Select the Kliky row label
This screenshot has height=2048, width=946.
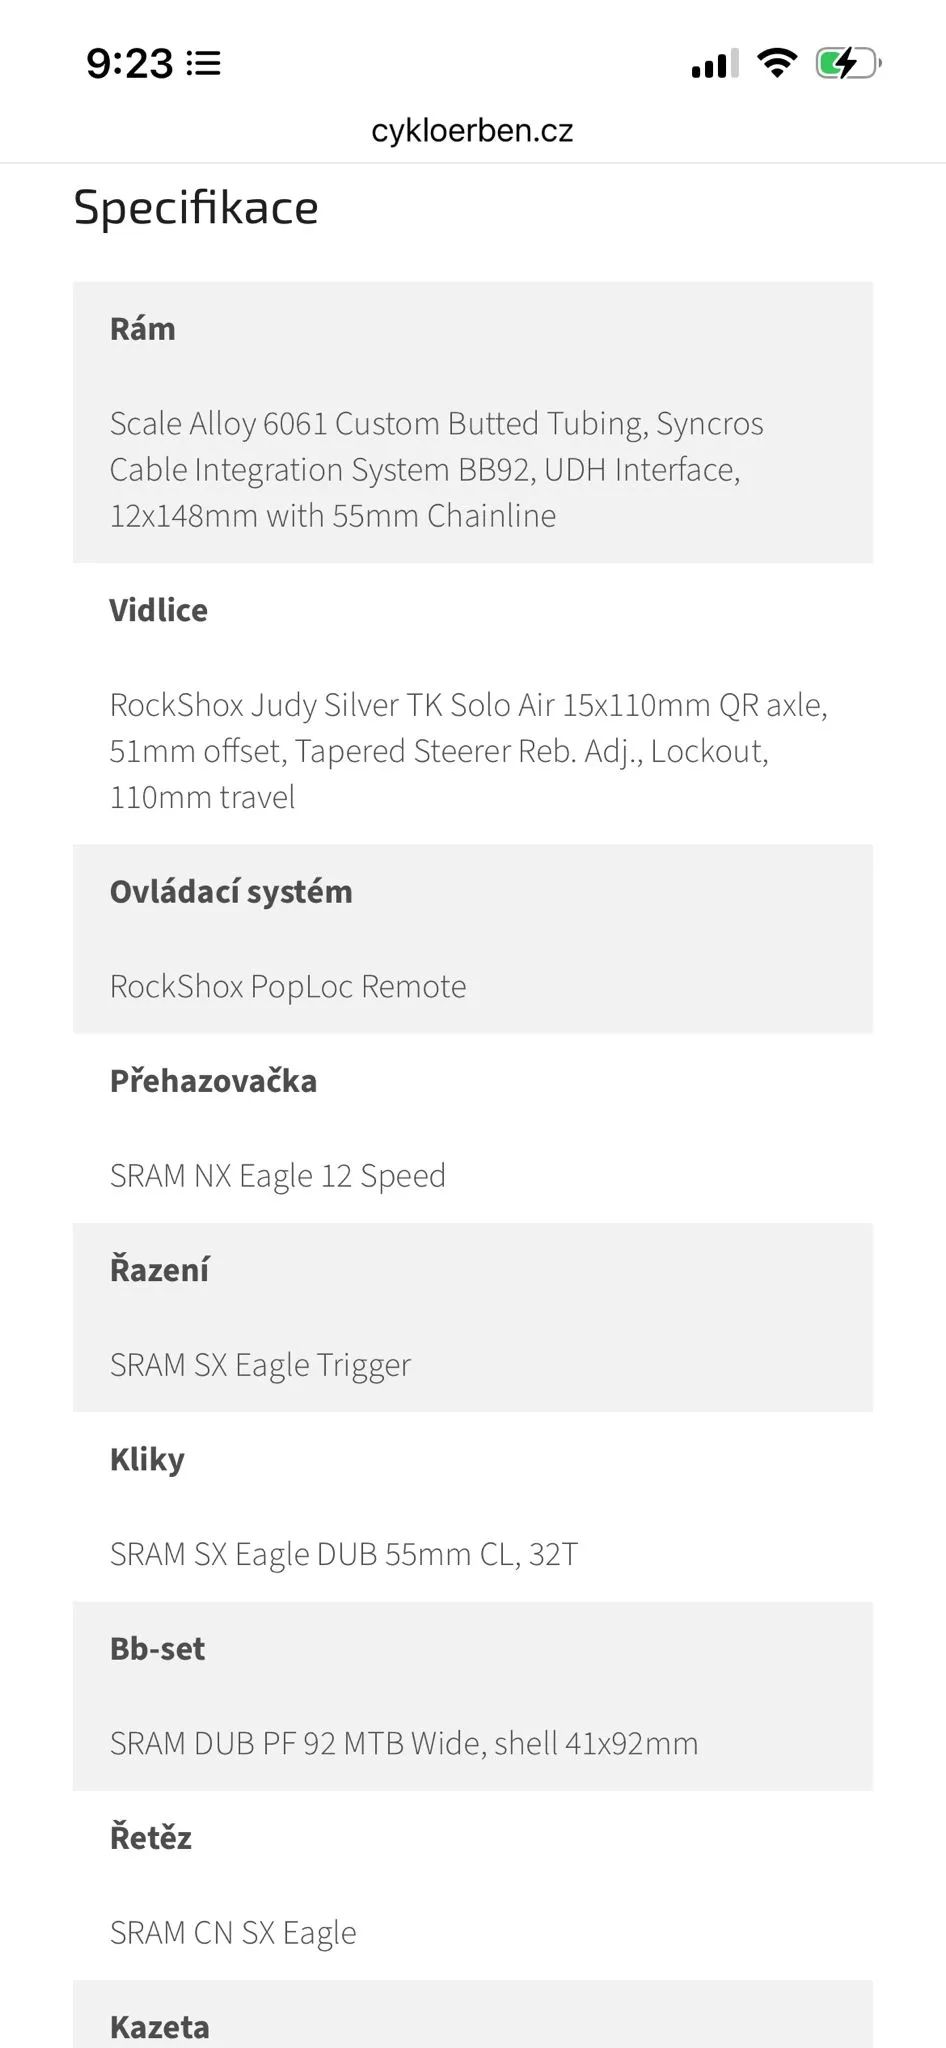tap(147, 1460)
